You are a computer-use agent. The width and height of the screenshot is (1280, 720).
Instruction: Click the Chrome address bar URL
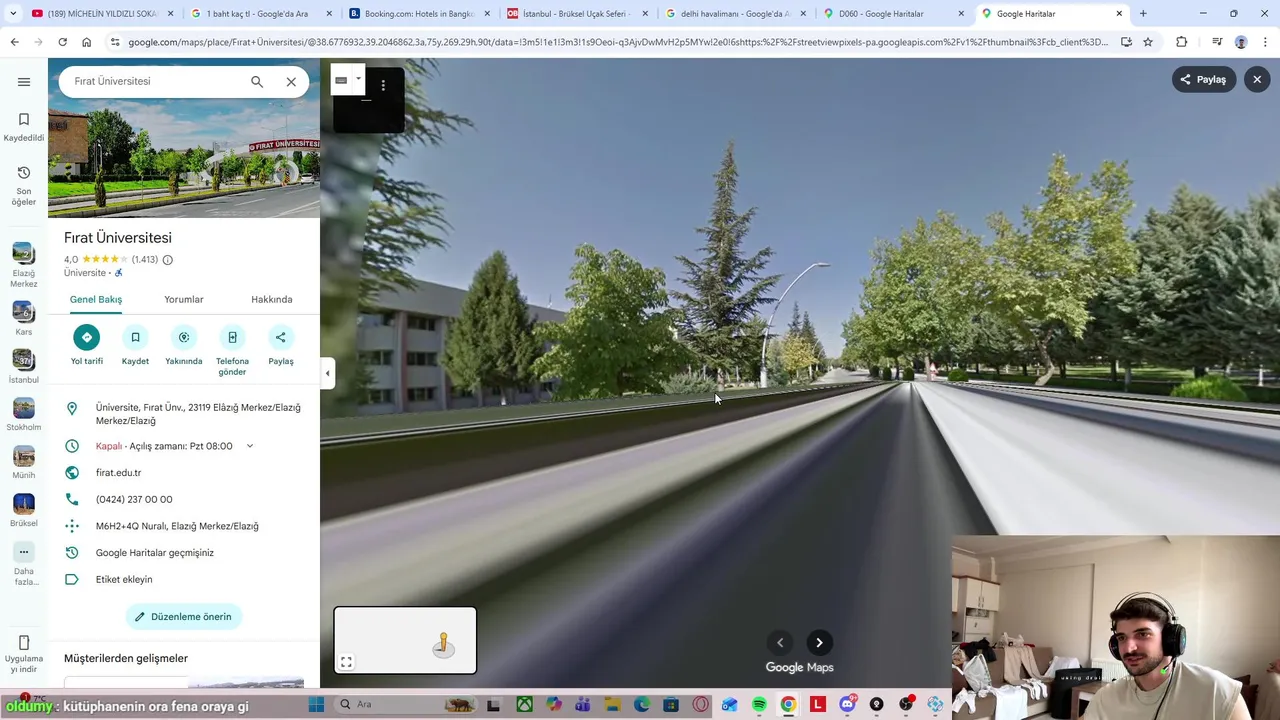(618, 42)
